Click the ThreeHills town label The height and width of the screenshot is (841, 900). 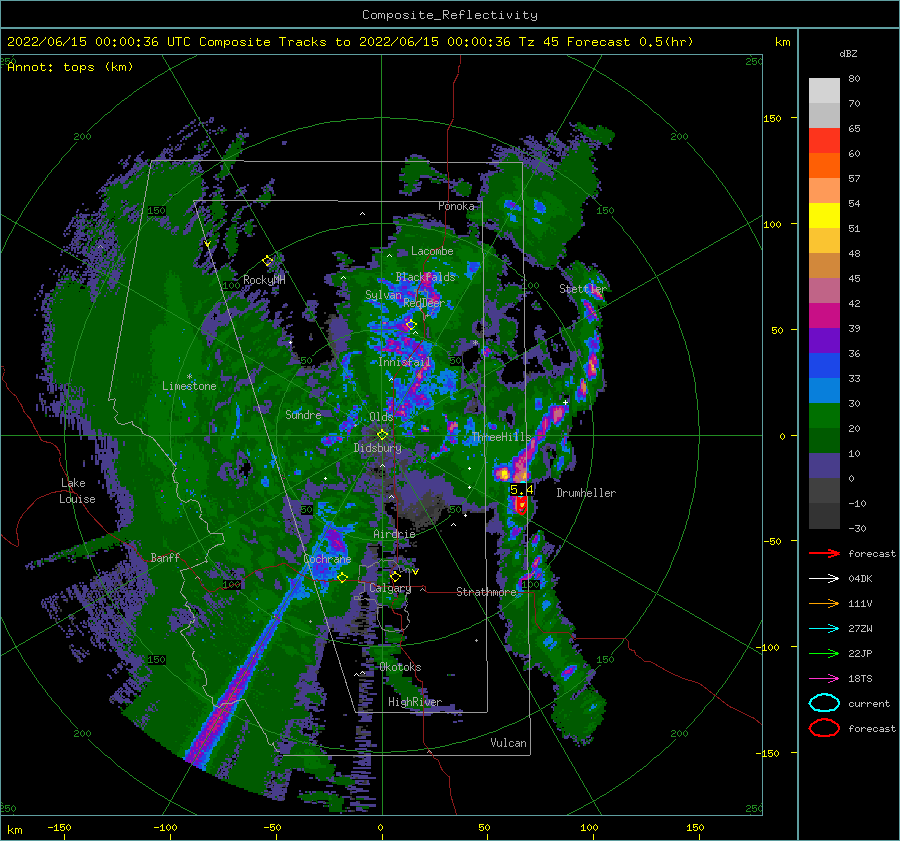click(502, 437)
